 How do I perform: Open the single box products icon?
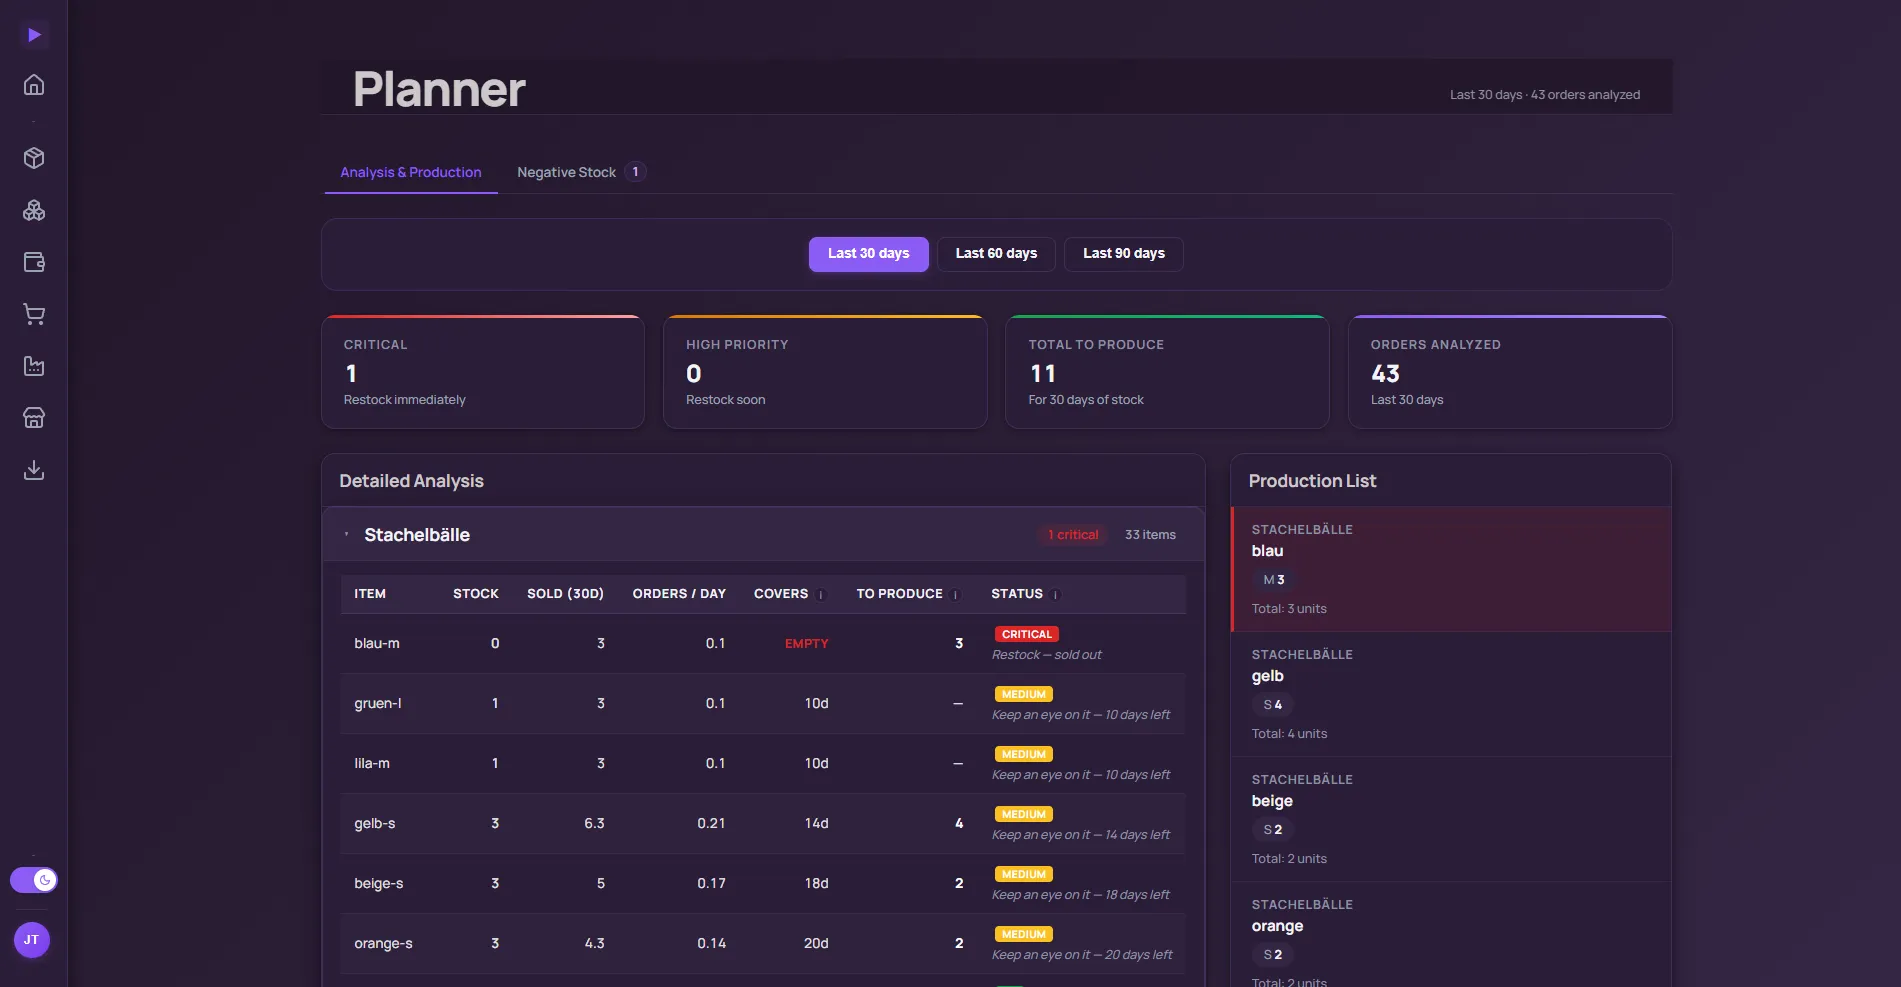click(x=34, y=158)
